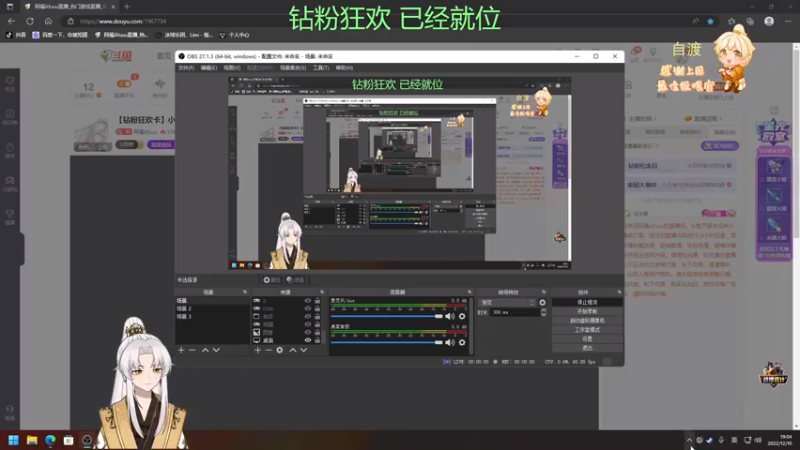Open browser profile avatar
The width and height of the screenshot is (800, 450).
[769, 21]
